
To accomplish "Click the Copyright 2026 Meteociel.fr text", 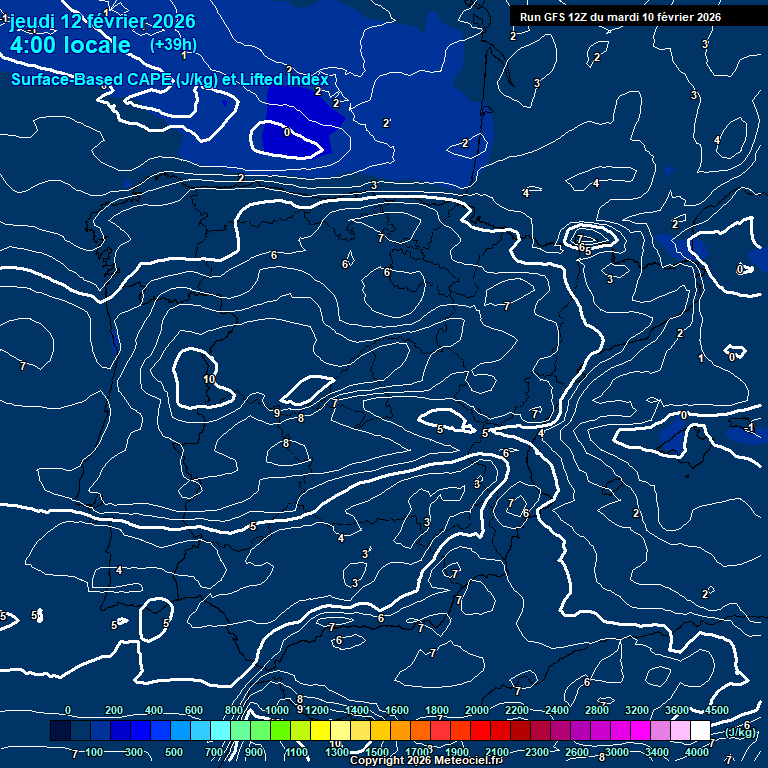I will click(x=425, y=761).
